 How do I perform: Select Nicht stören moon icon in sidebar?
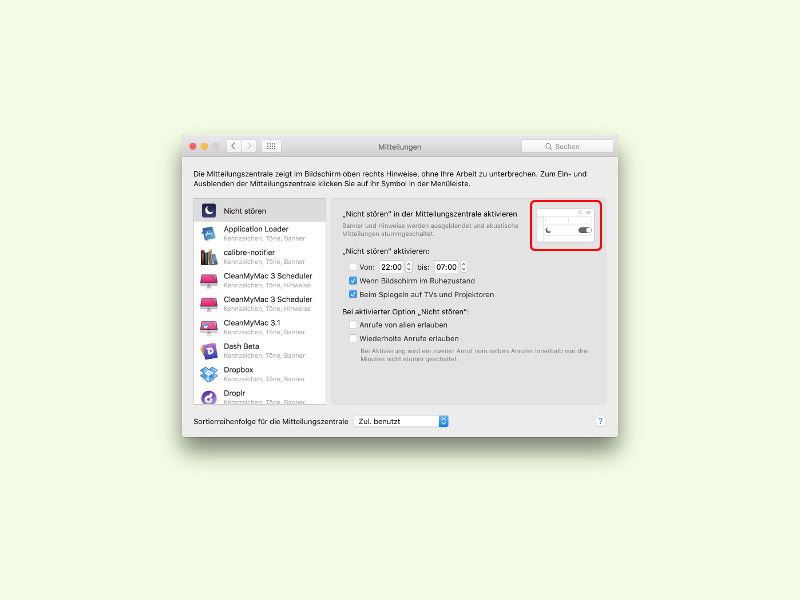tap(209, 210)
